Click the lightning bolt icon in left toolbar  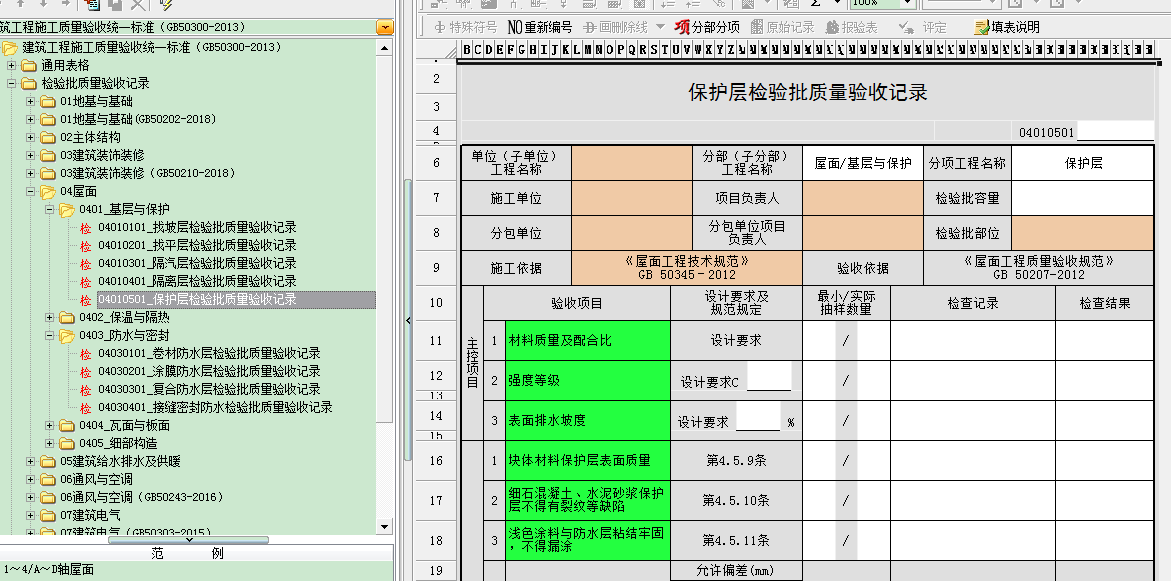pyautogui.click(x=166, y=5)
